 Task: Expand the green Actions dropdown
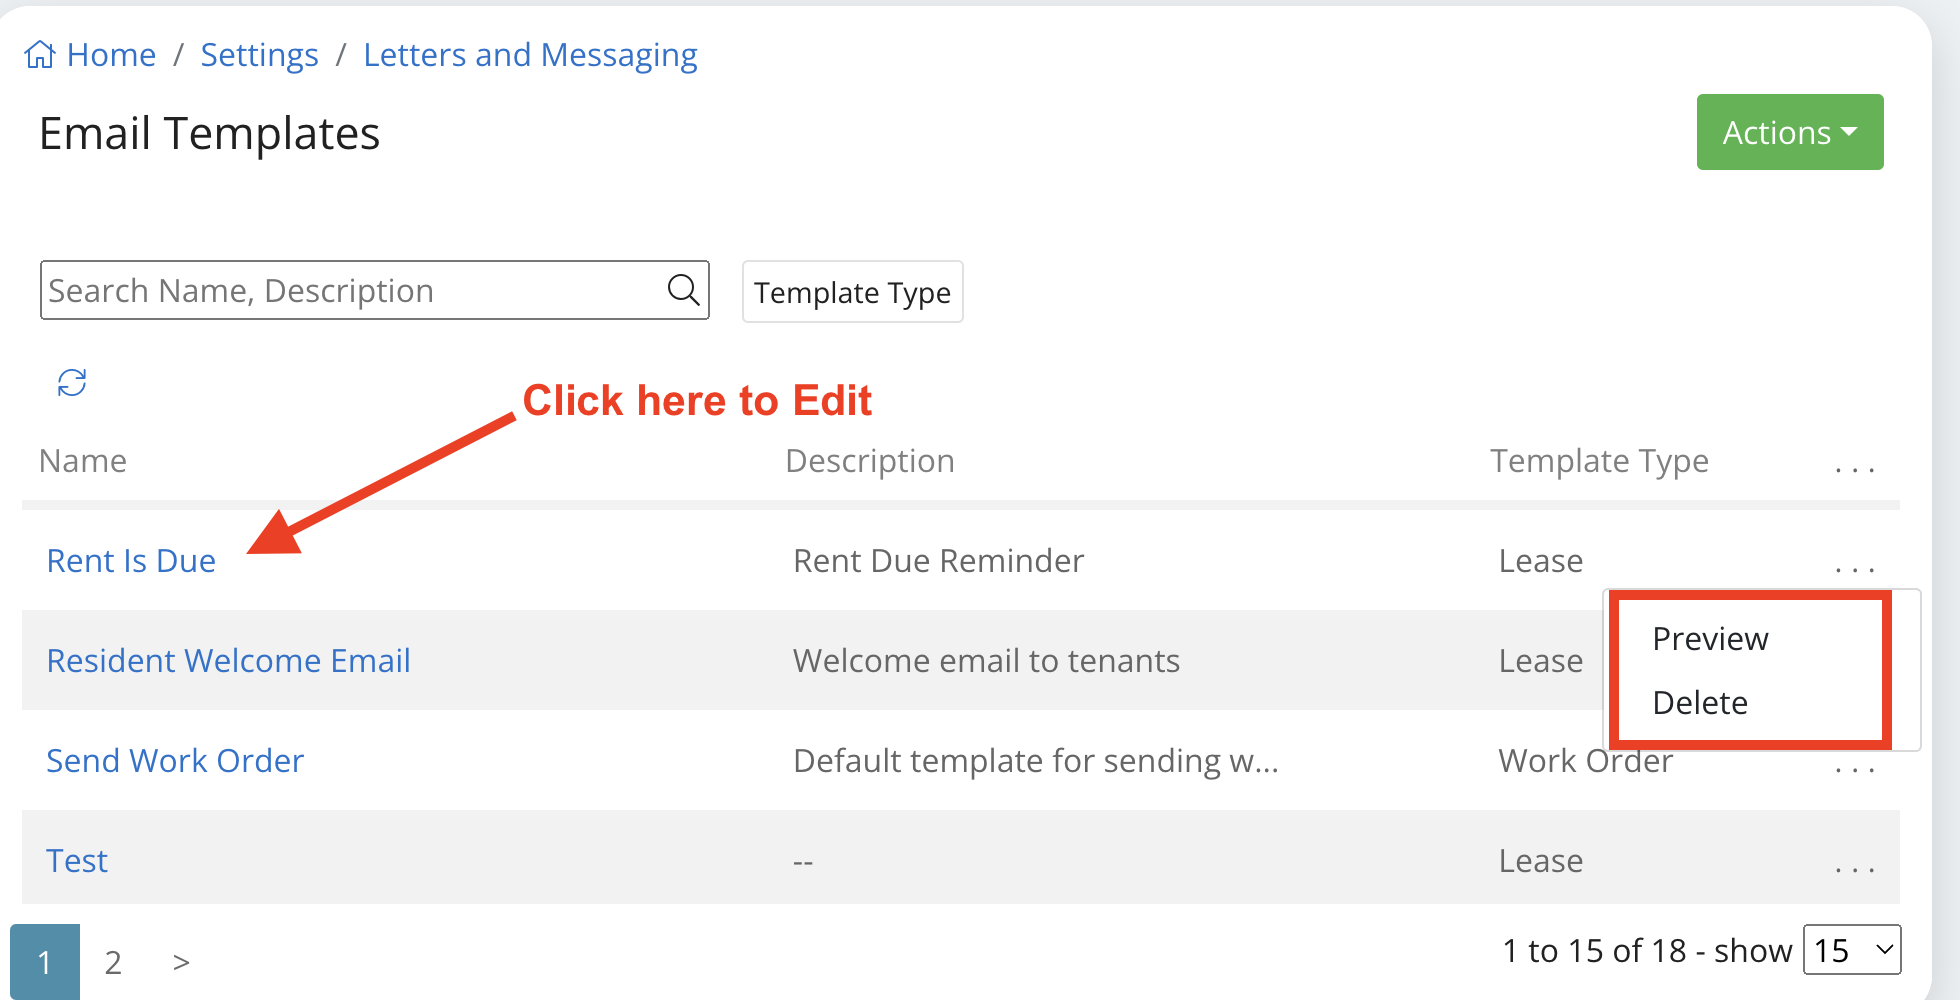pos(1789,132)
